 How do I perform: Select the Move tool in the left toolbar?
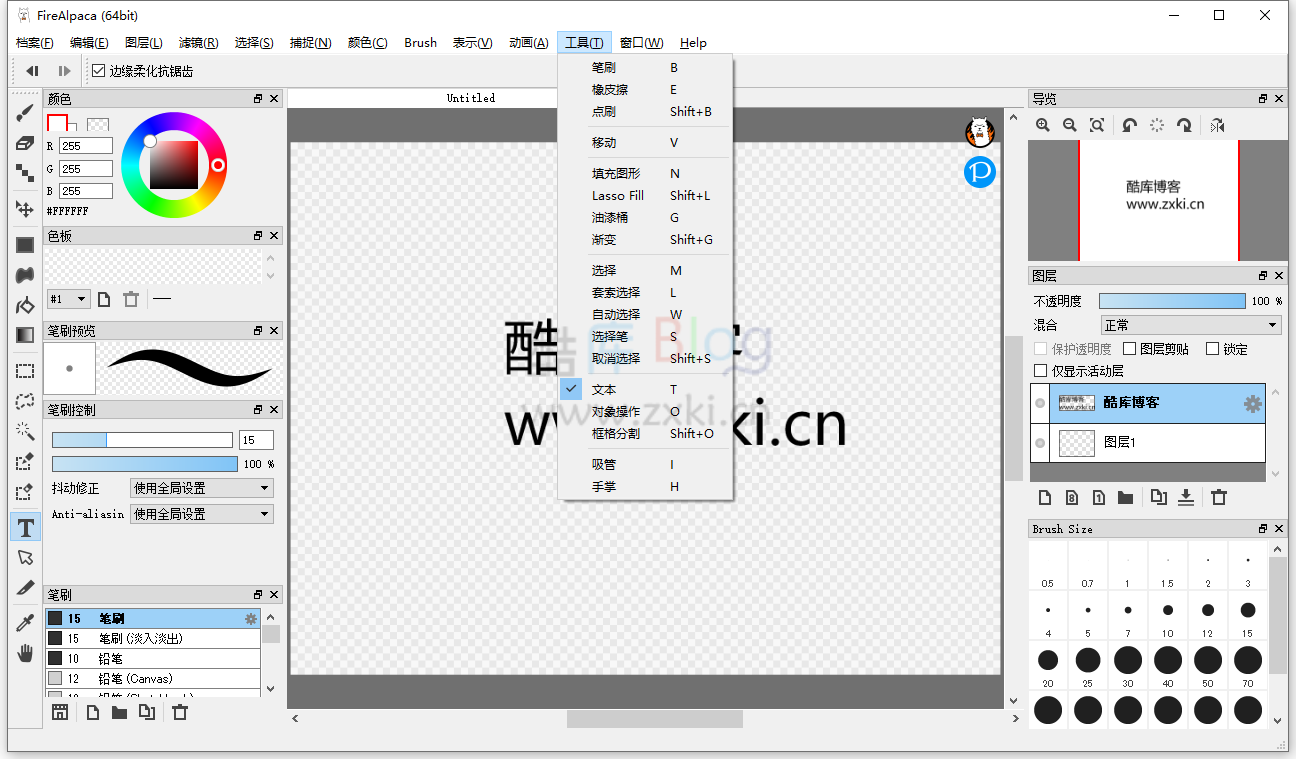pyautogui.click(x=25, y=208)
